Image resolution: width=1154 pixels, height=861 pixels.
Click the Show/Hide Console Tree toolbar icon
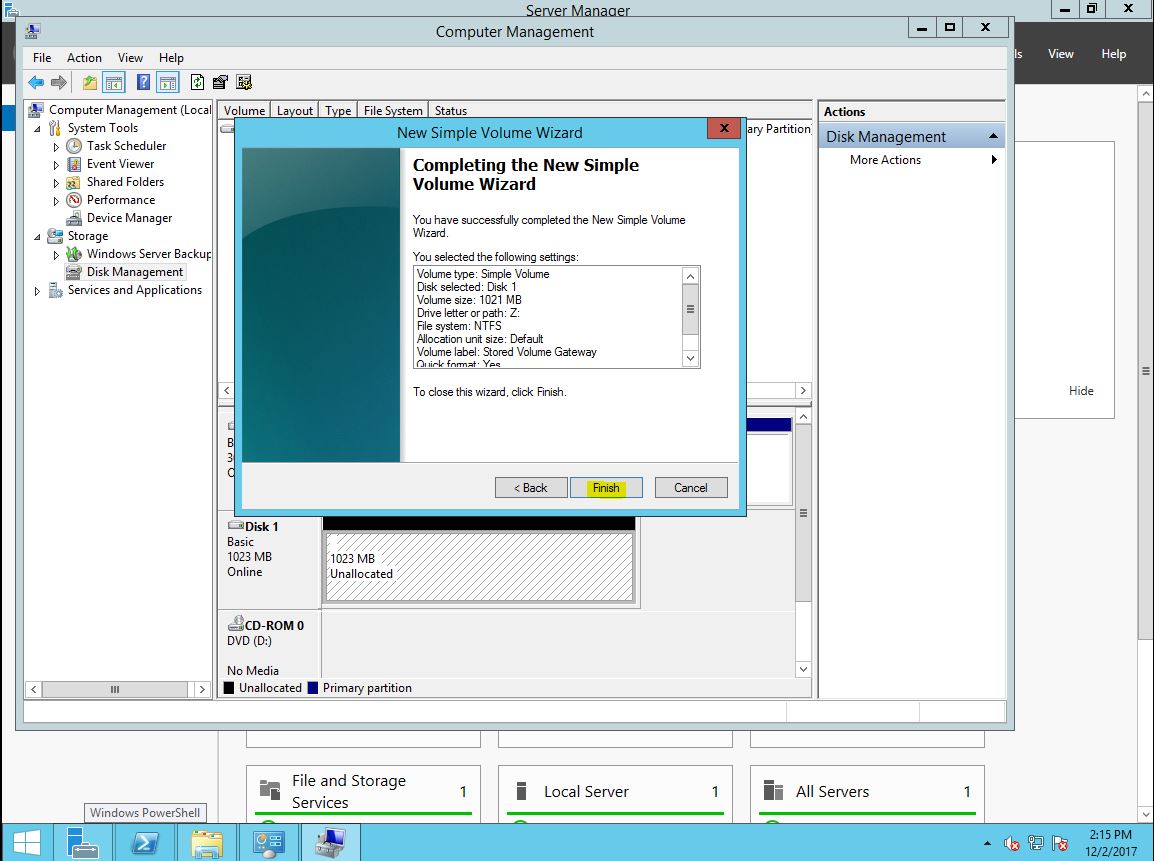[x=114, y=83]
